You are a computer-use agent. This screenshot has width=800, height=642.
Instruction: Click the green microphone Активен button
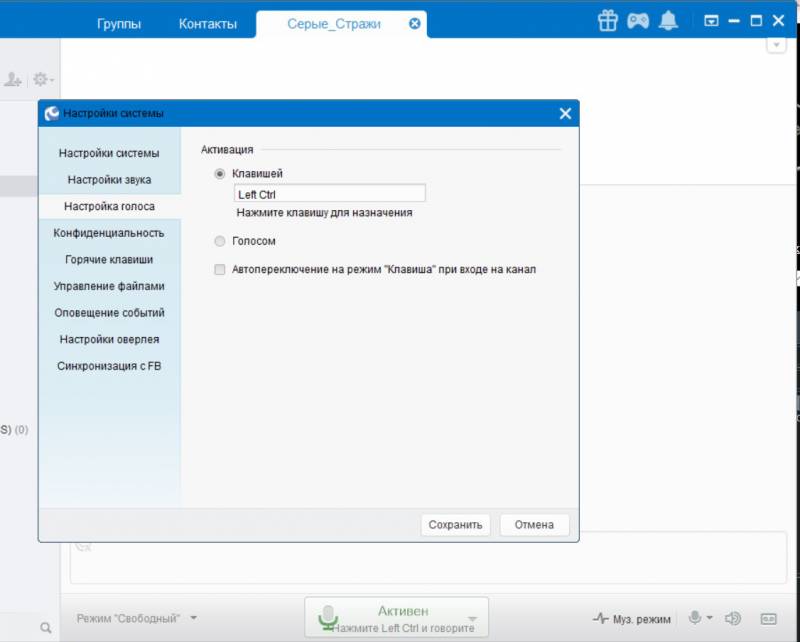(396, 618)
